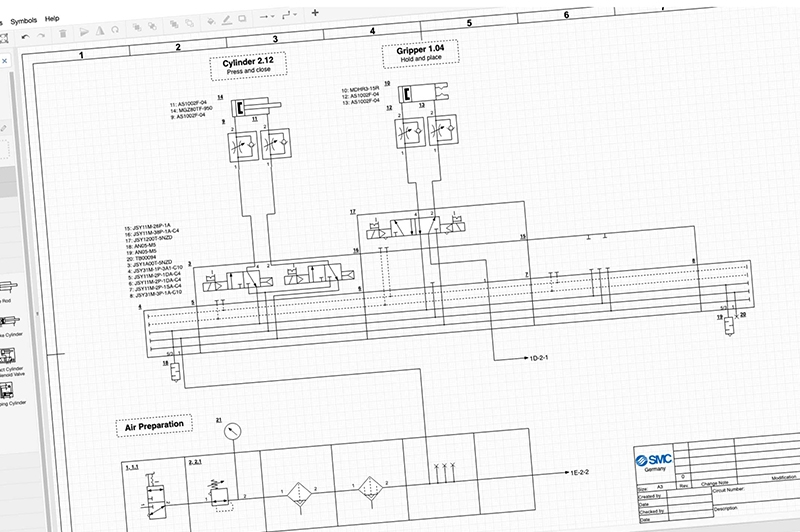Open the Help menu
This screenshot has width=800, height=532.
52,19
